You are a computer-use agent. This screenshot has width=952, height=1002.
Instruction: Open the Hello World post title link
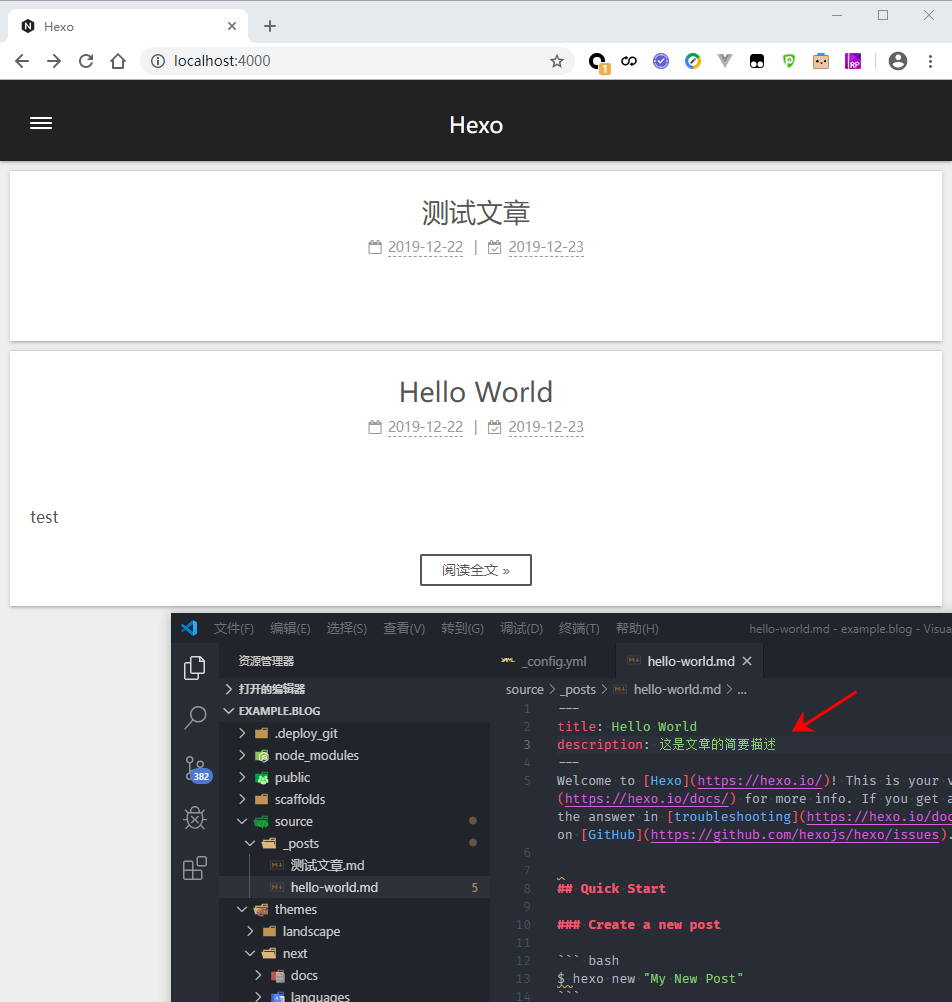[x=476, y=392]
